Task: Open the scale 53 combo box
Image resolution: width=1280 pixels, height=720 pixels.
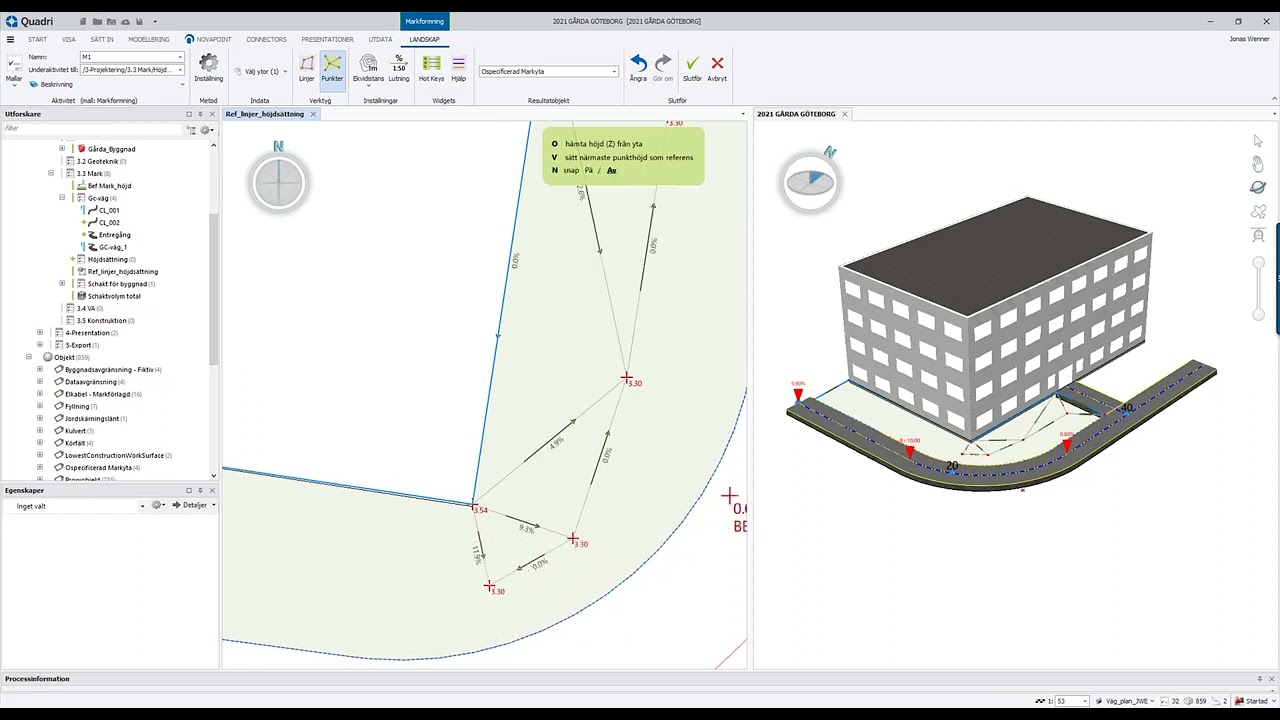Action: tap(1071, 701)
